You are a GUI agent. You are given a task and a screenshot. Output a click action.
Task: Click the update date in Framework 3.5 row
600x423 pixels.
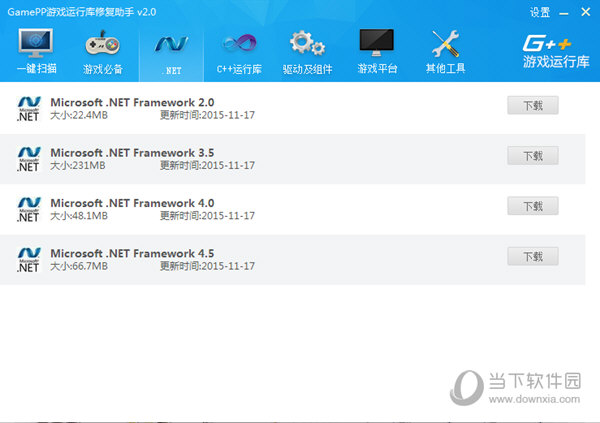pos(207,165)
